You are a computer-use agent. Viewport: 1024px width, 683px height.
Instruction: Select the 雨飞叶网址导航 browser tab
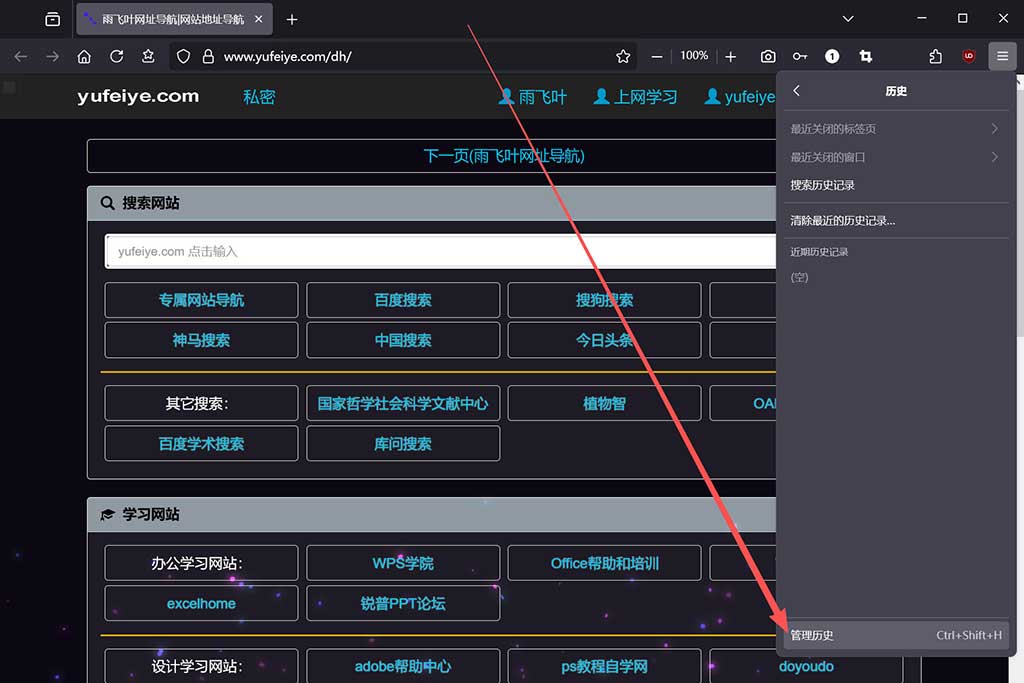tap(175, 20)
